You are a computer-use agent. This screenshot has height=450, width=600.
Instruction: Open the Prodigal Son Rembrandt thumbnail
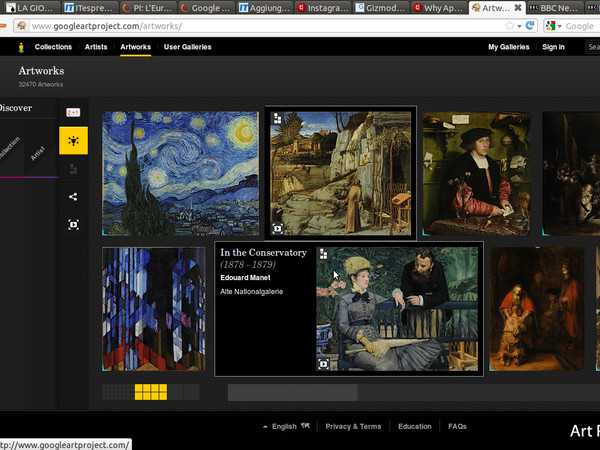pos(537,309)
